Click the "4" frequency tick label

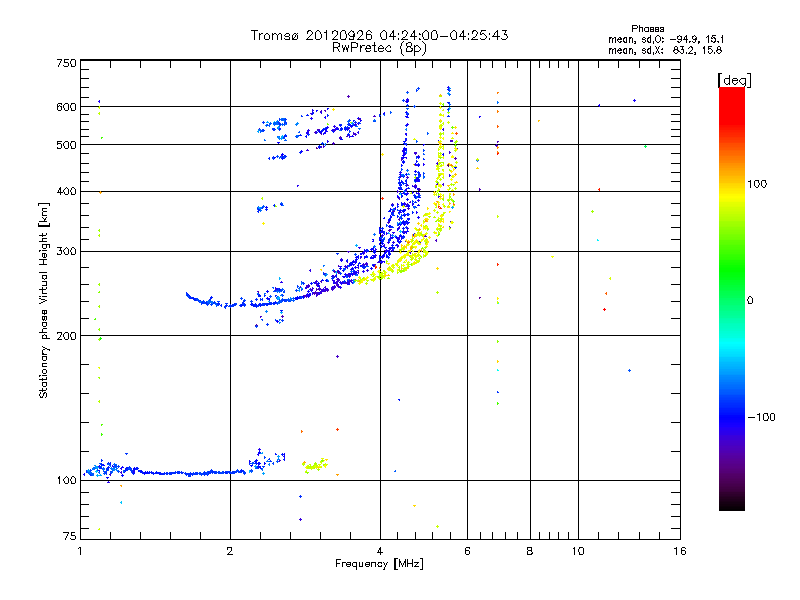tap(380, 551)
